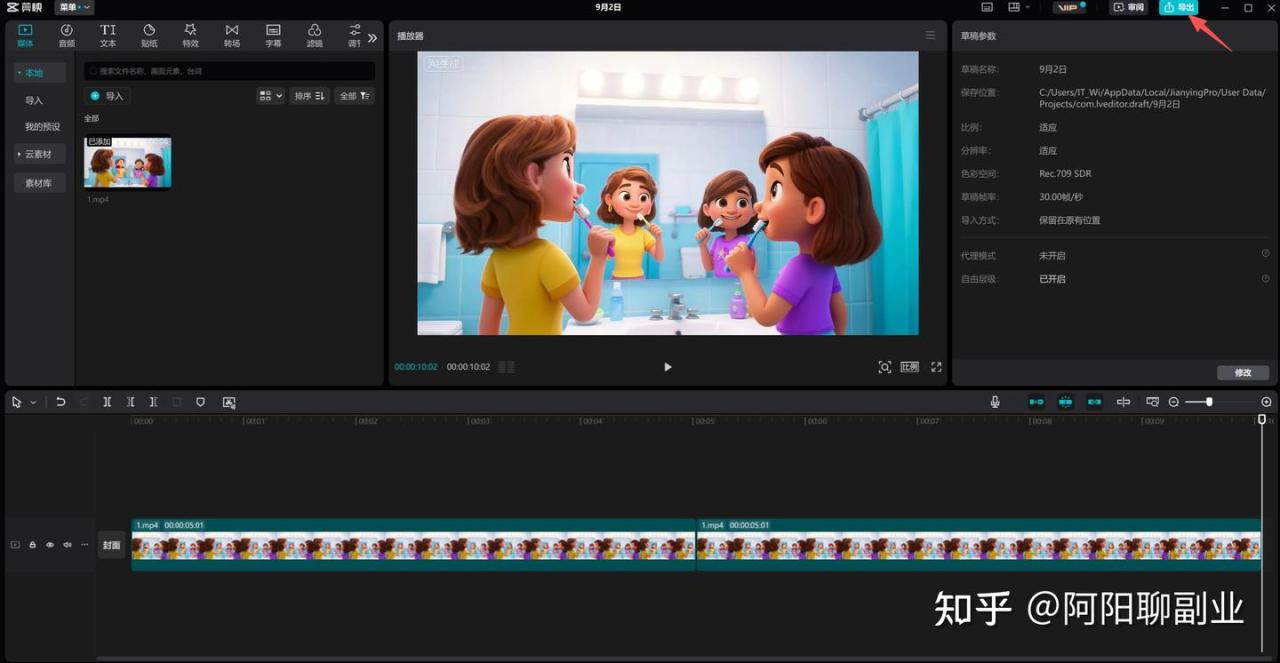Toggle the track lock icon
Screen dimensions: 1280x663
(x=32, y=545)
